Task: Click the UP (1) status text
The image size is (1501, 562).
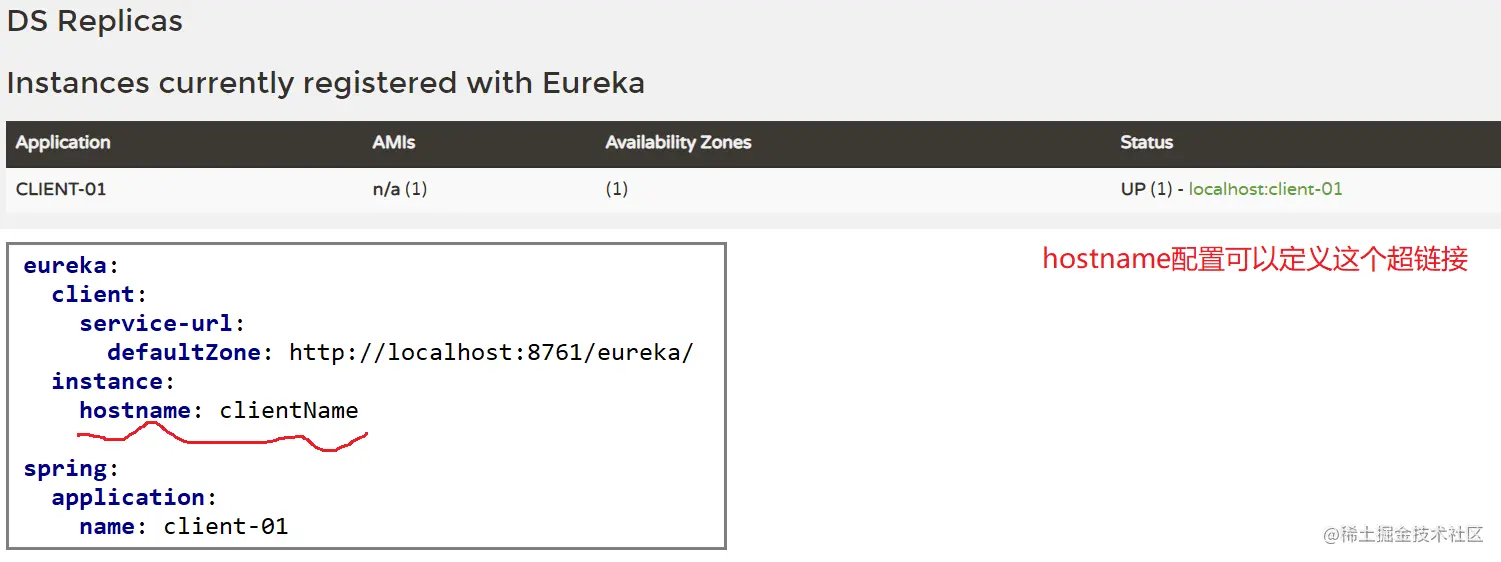Action: [x=1146, y=189]
